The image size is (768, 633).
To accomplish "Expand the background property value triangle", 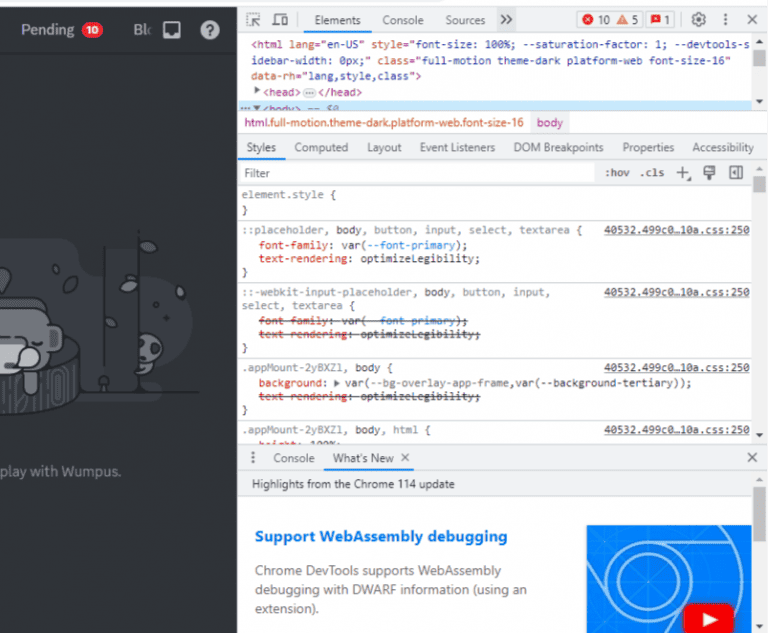I will point(336,383).
